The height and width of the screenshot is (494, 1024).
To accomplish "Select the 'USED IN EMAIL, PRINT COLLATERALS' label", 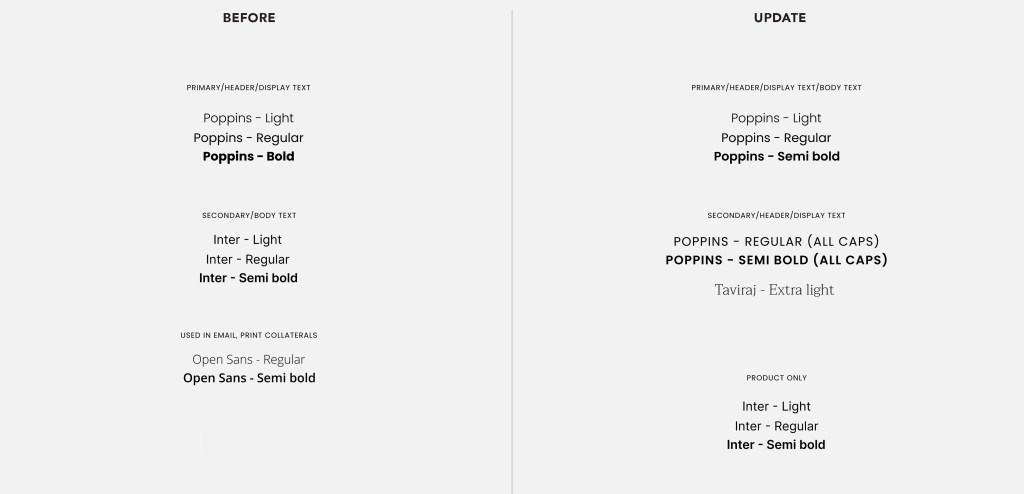I will pyautogui.click(x=249, y=335).
